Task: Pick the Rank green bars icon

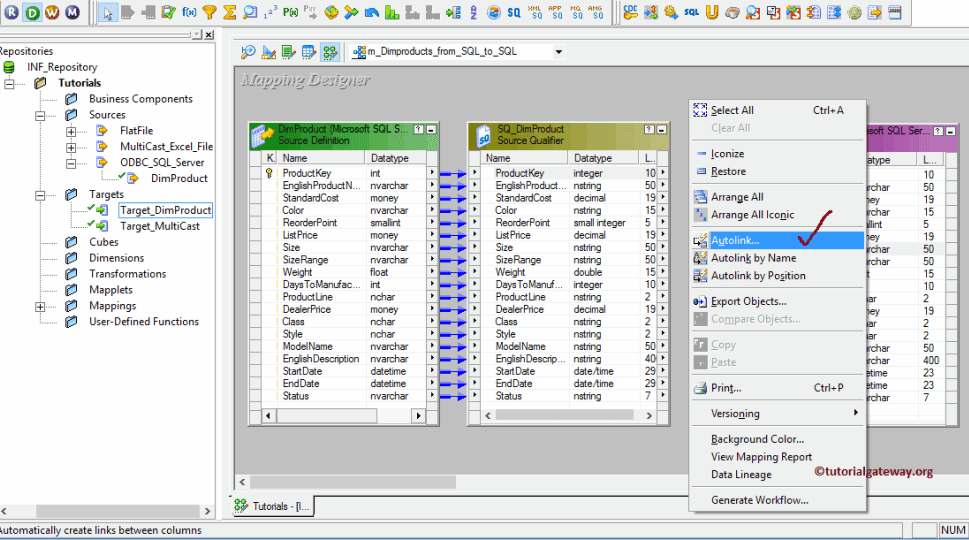Action: tap(392, 12)
